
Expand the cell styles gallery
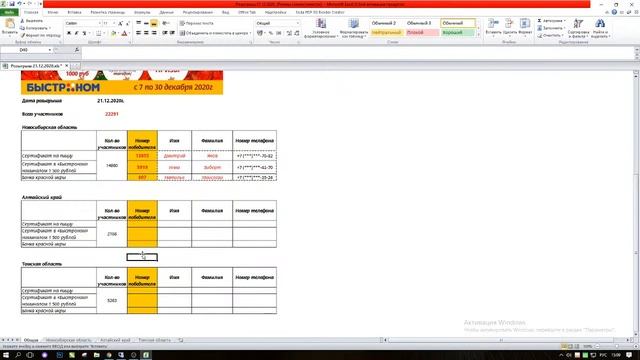(x=478, y=36)
